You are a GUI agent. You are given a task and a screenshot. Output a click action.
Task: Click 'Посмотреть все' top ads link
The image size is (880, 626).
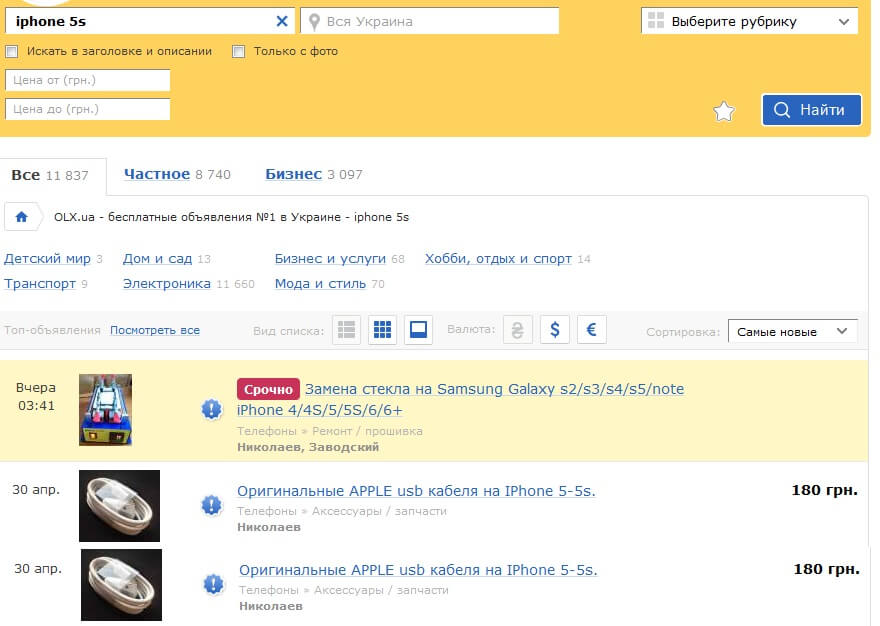[155, 330]
